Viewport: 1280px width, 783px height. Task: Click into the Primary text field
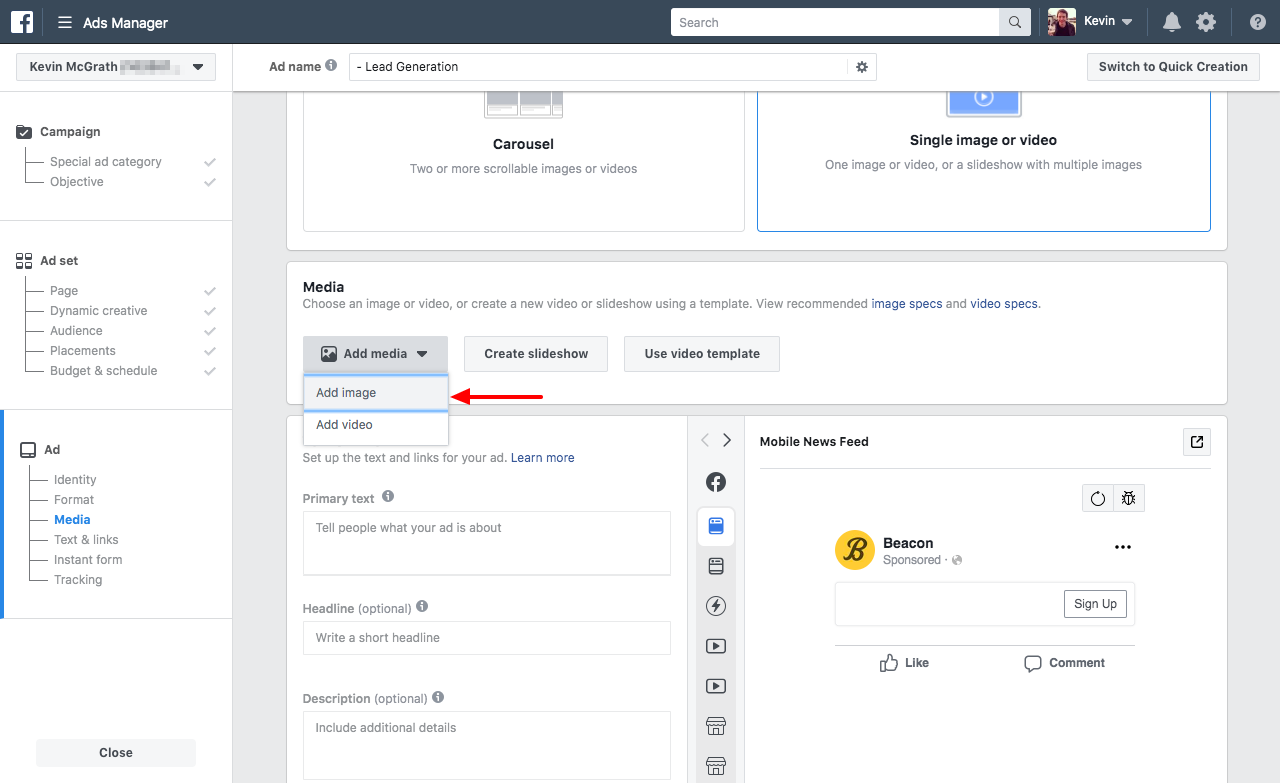486,543
